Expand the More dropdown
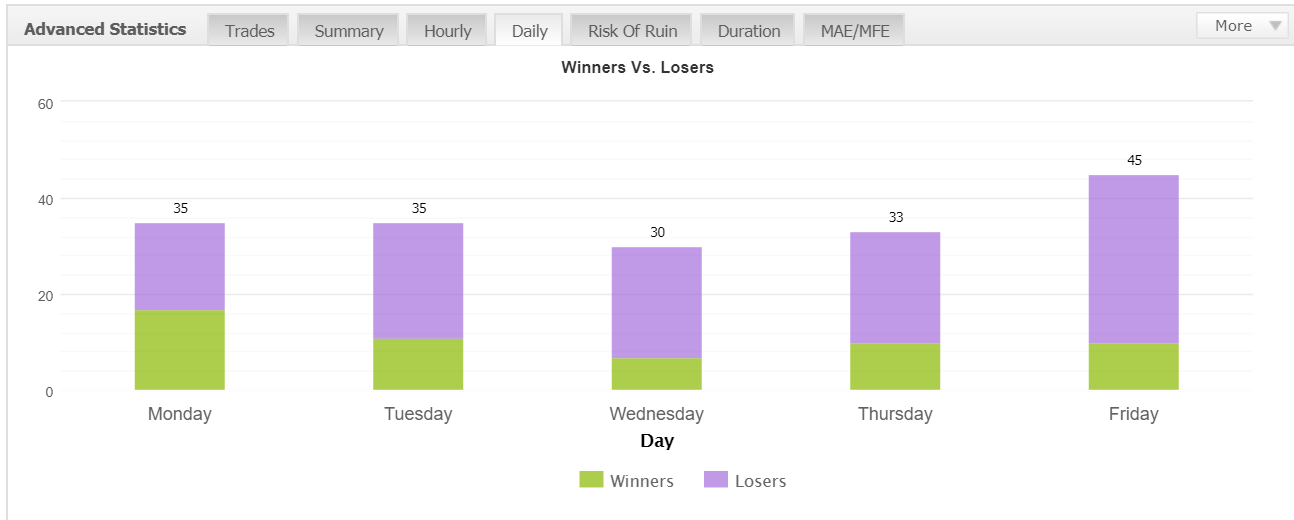Viewport: 1294px width, 520px height. (x=1242, y=26)
